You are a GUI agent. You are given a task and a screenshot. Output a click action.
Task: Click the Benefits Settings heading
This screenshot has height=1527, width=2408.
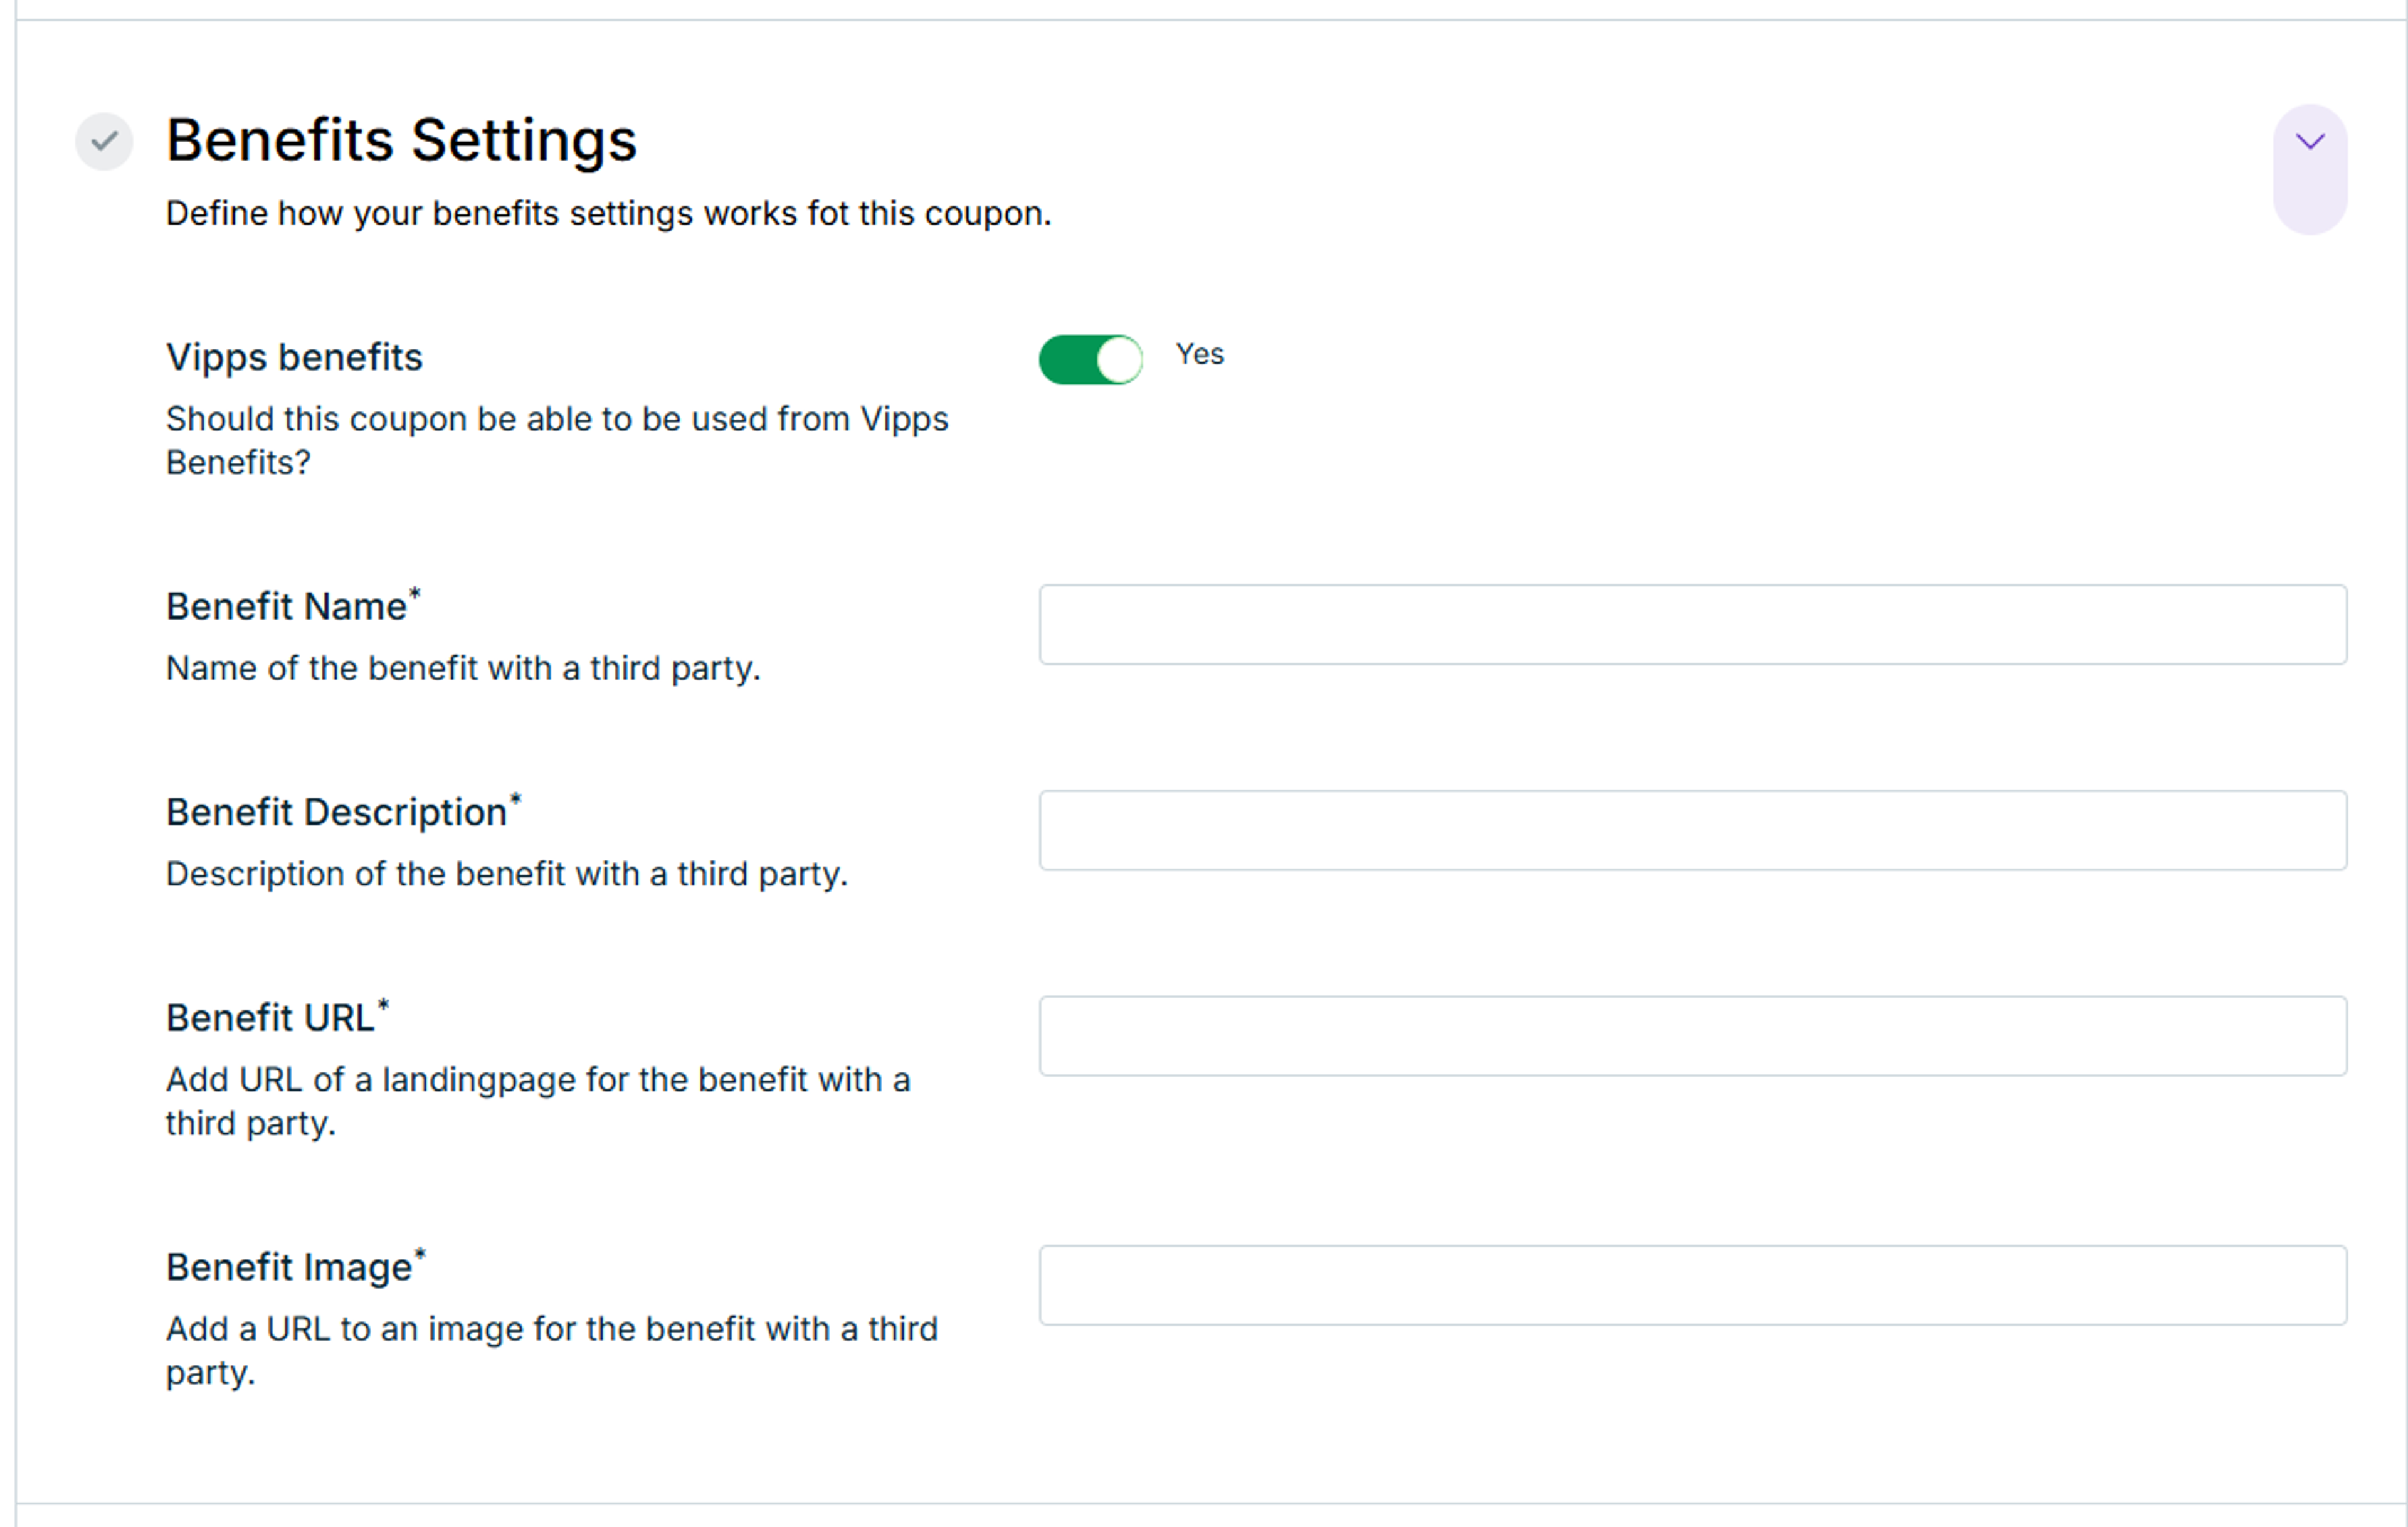pos(401,140)
